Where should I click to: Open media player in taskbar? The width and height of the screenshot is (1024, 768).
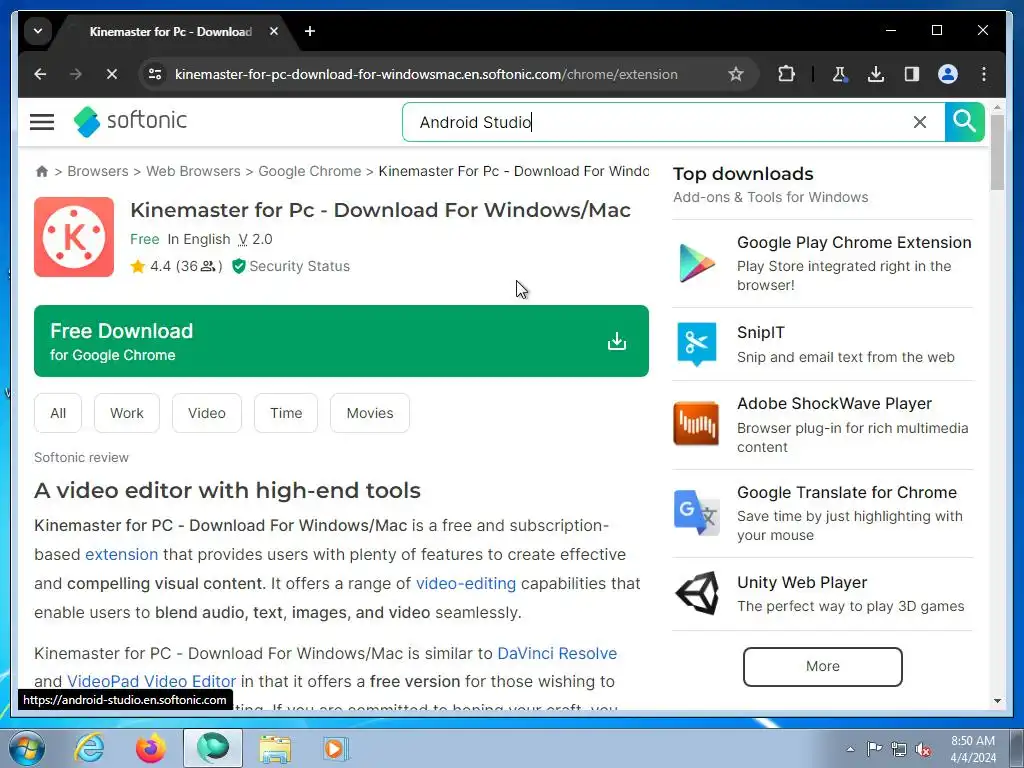click(x=336, y=748)
